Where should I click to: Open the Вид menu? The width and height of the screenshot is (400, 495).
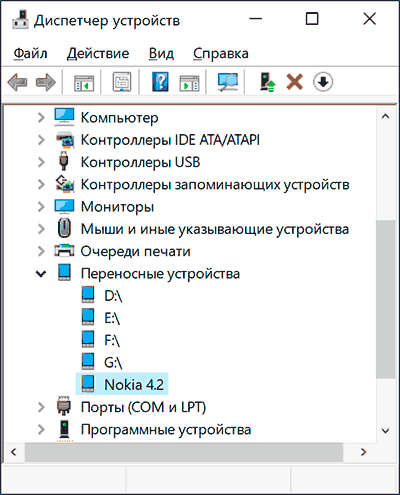pos(161,53)
